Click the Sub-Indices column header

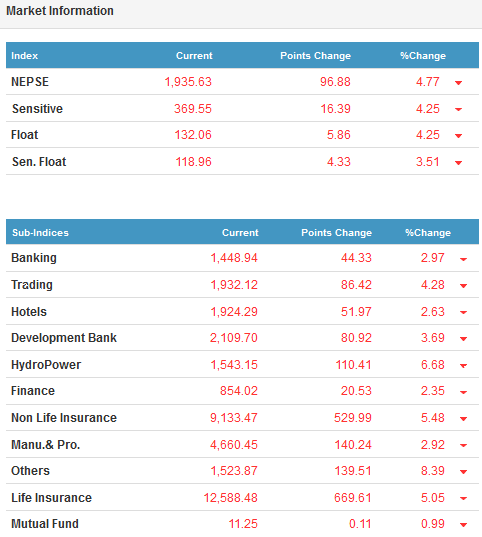tap(40, 233)
